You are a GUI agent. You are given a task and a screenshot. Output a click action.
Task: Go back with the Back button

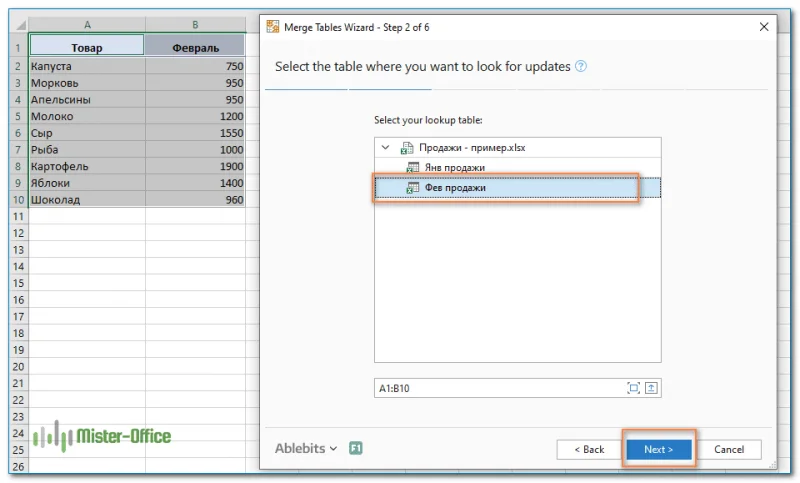(587, 449)
